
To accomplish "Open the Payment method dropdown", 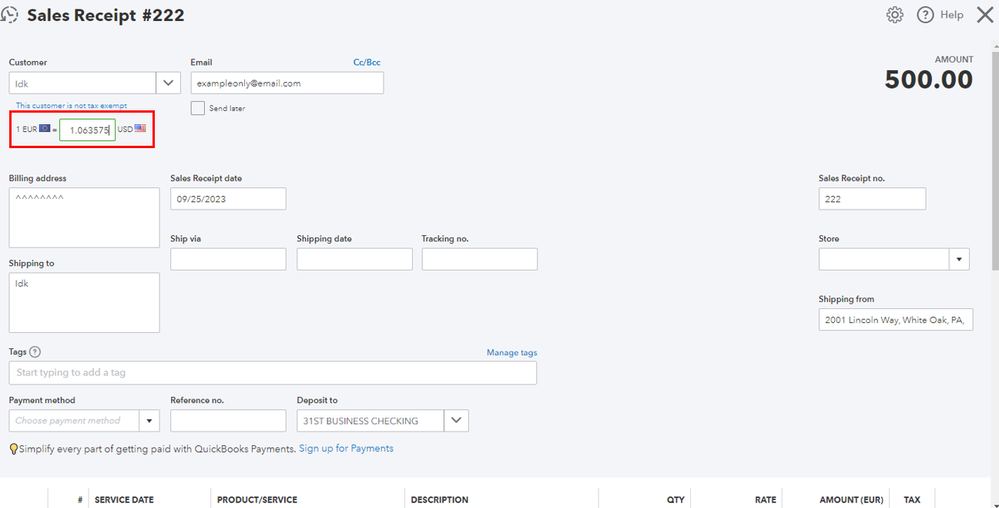I will click(150, 421).
